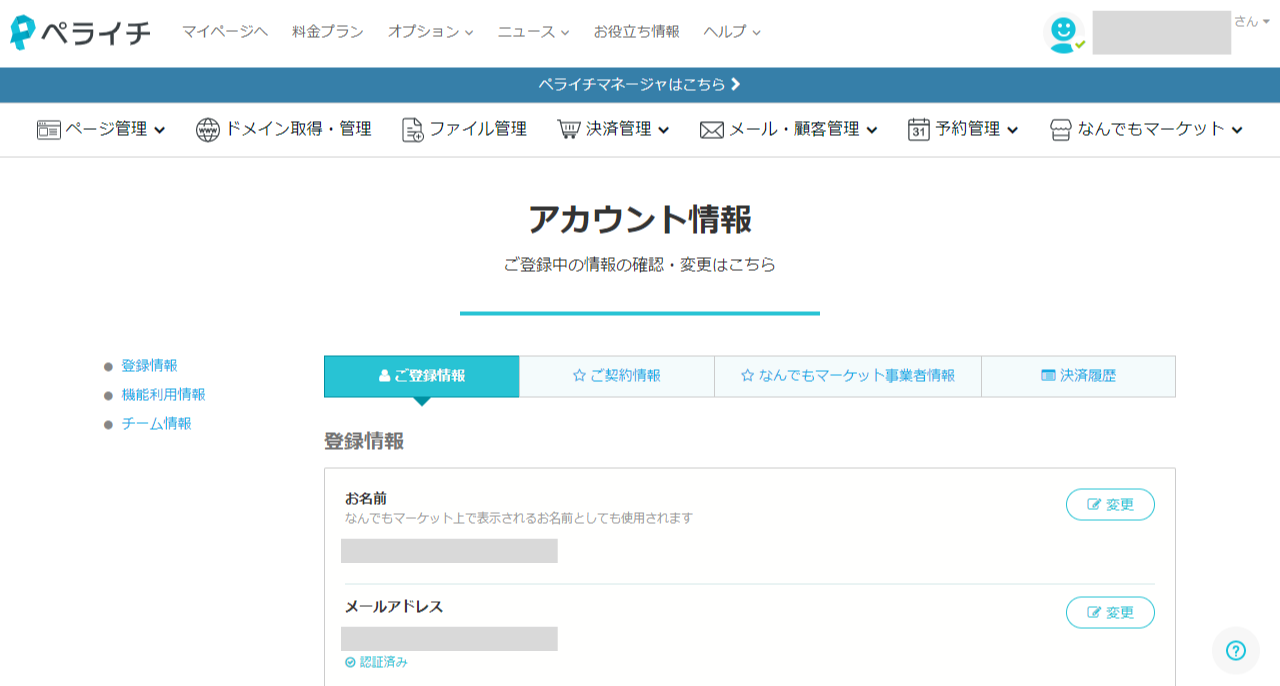Image resolution: width=1280 pixels, height=686 pixels.
Task: Click the ペライチ logo
Action: [x=80, y=33]
